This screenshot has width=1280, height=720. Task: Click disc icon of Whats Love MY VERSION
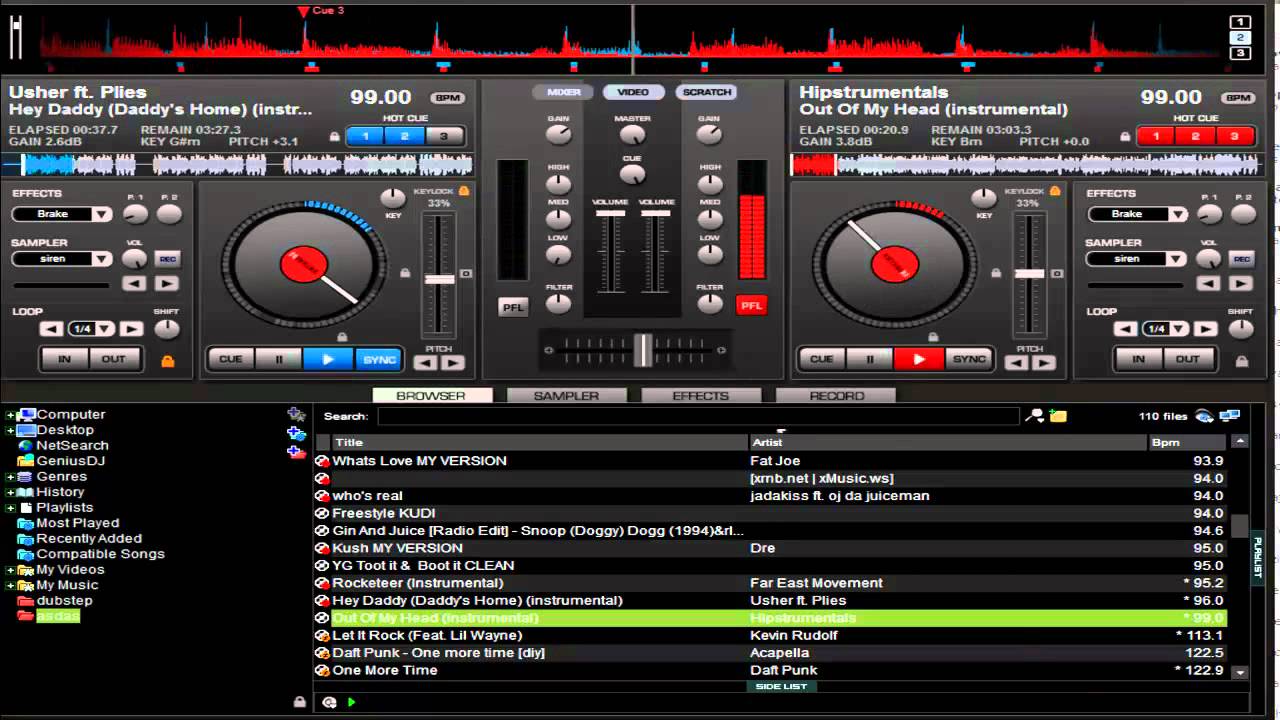(322, 461)
